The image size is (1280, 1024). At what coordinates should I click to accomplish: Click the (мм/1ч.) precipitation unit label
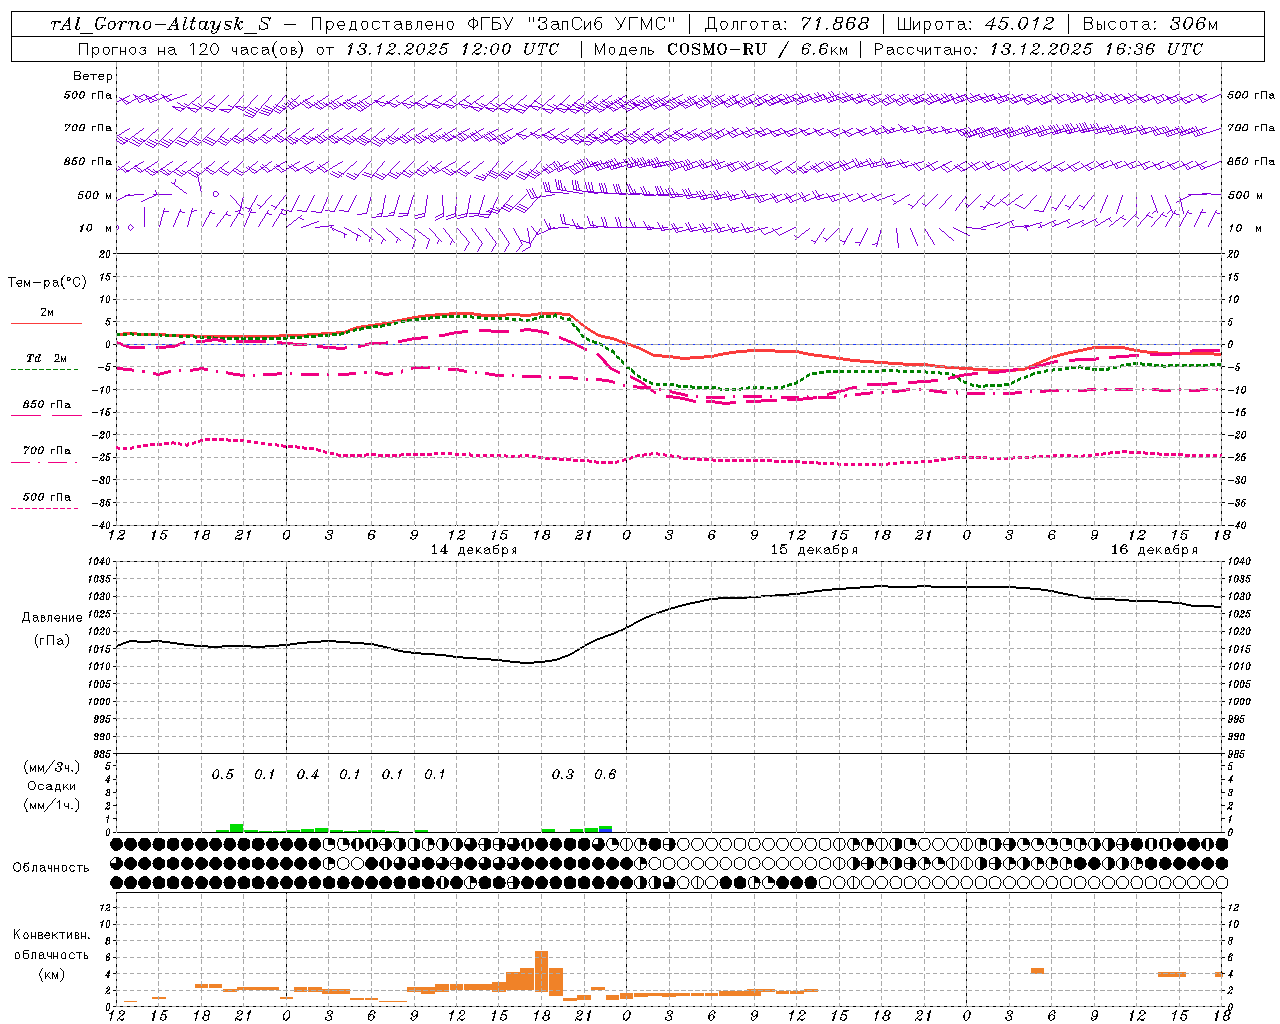52,805
